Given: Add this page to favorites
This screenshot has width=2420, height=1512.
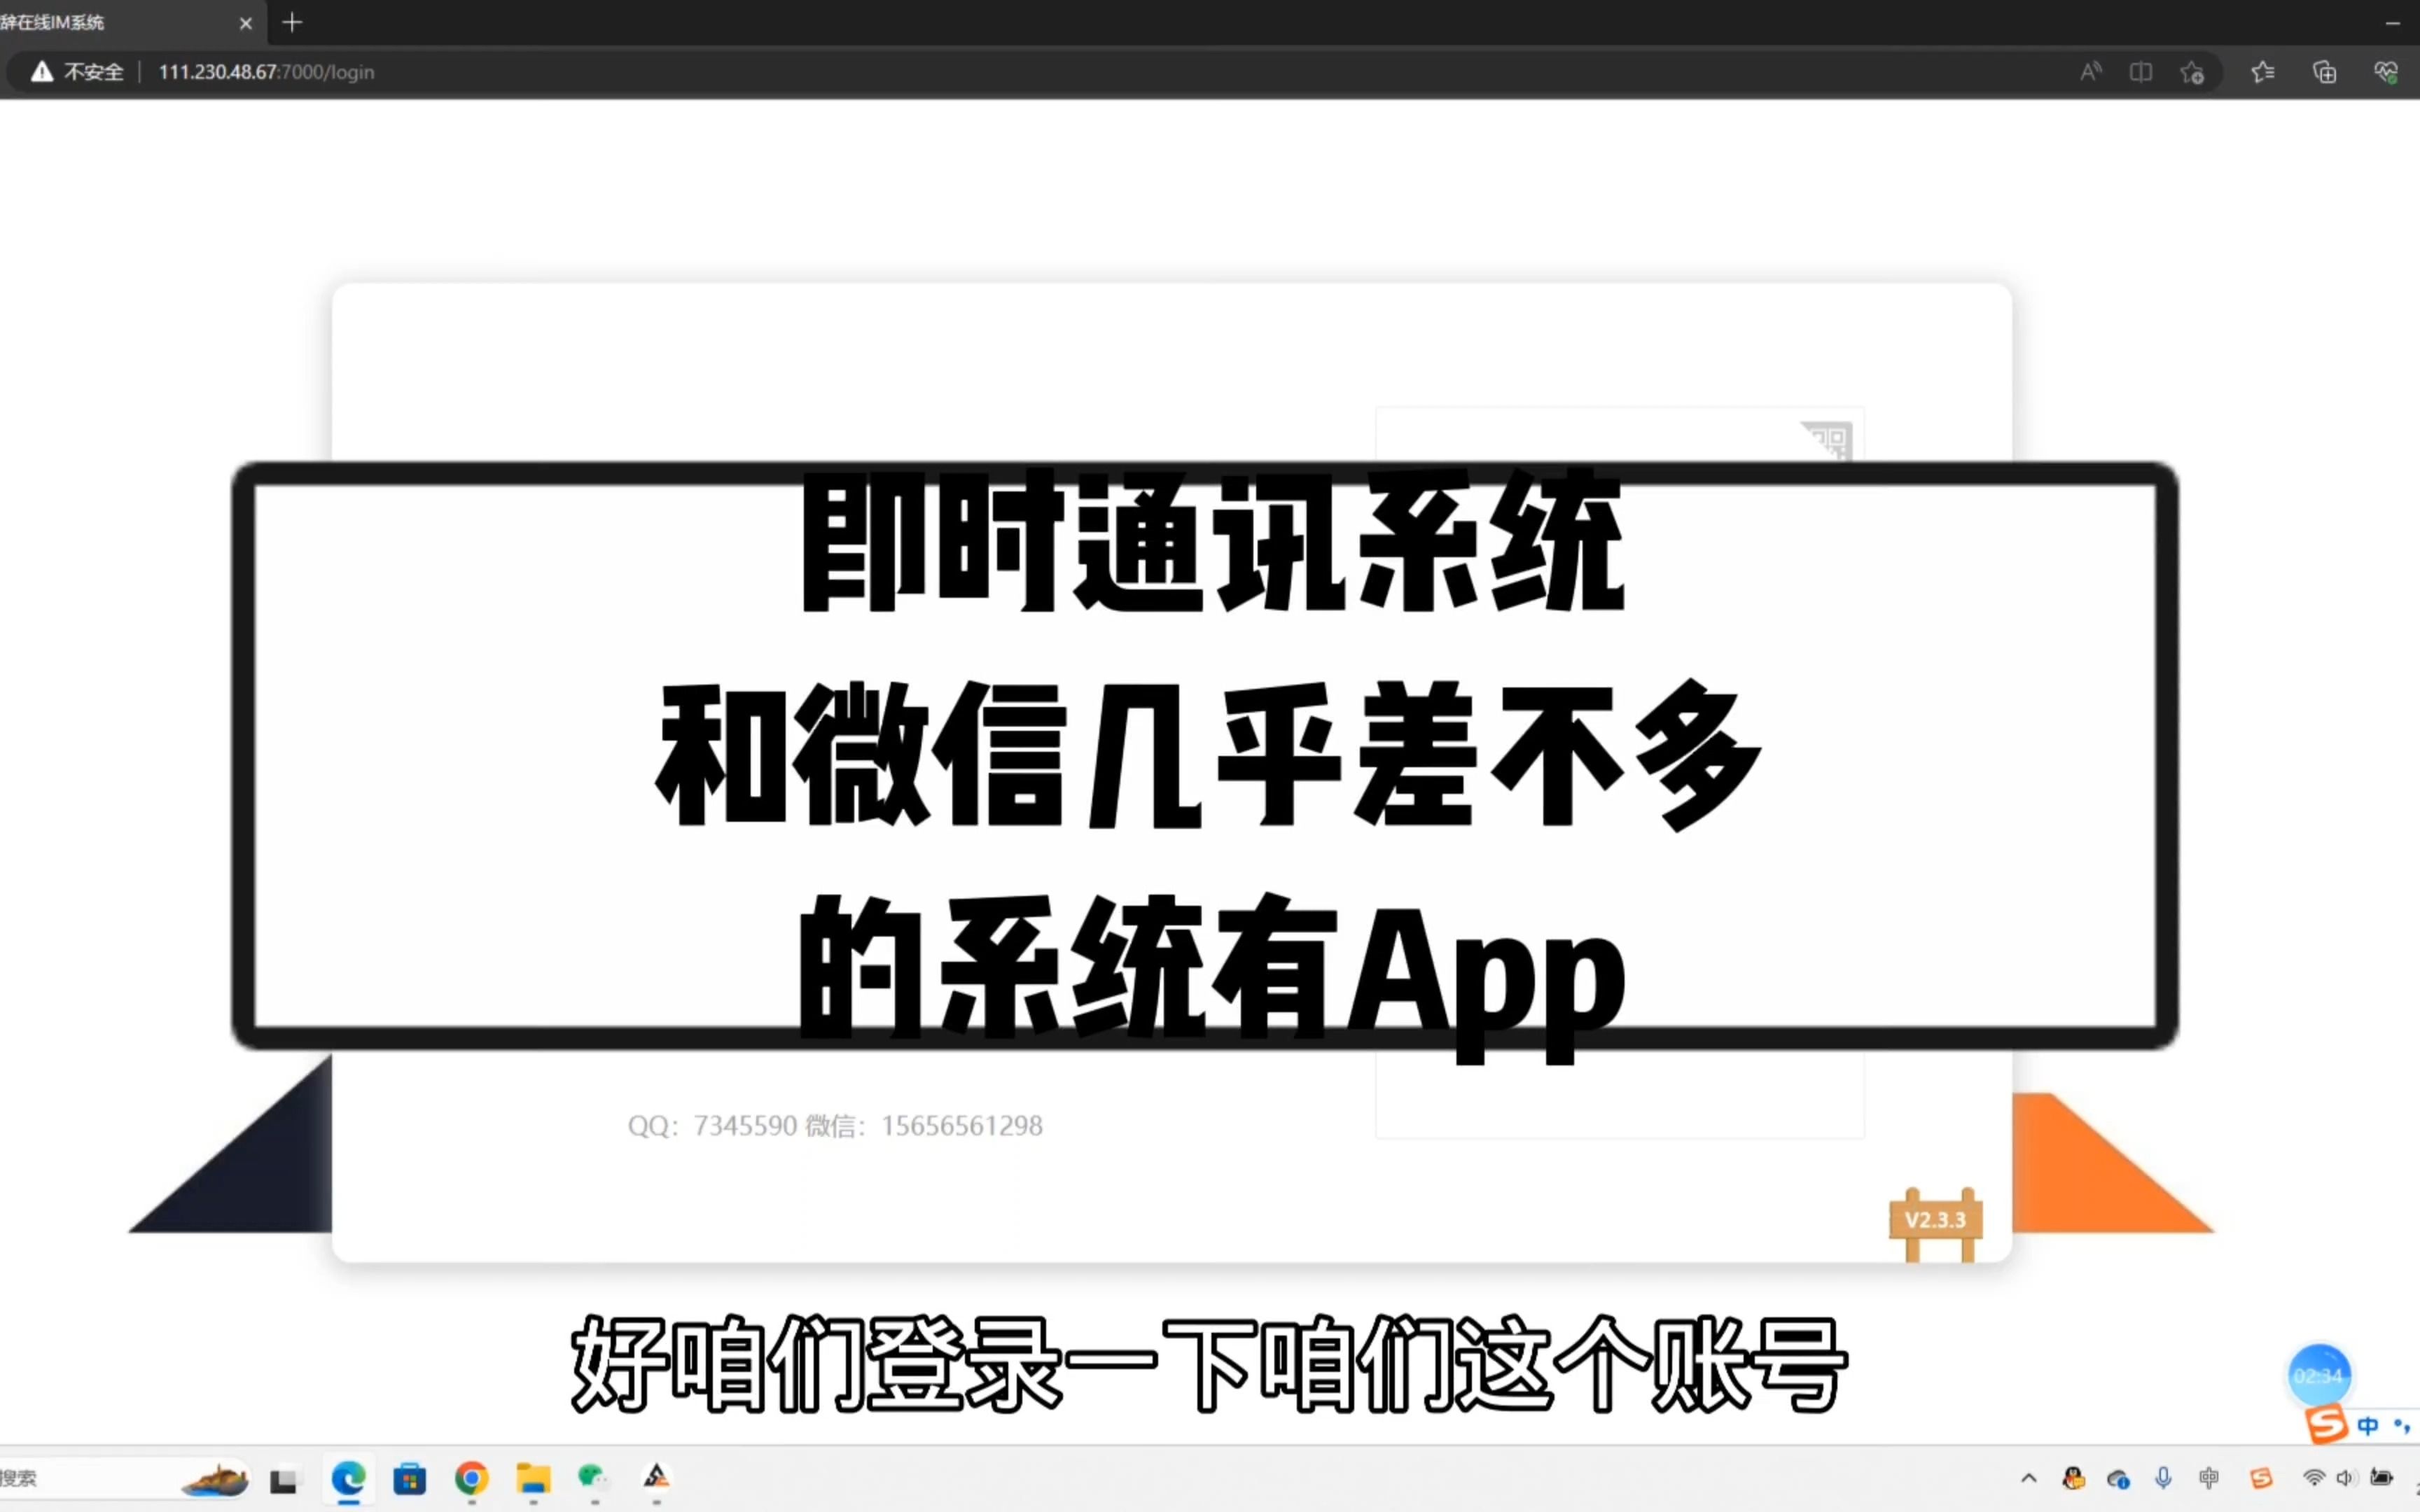Looking at the screenshot, I should 2192,72.
